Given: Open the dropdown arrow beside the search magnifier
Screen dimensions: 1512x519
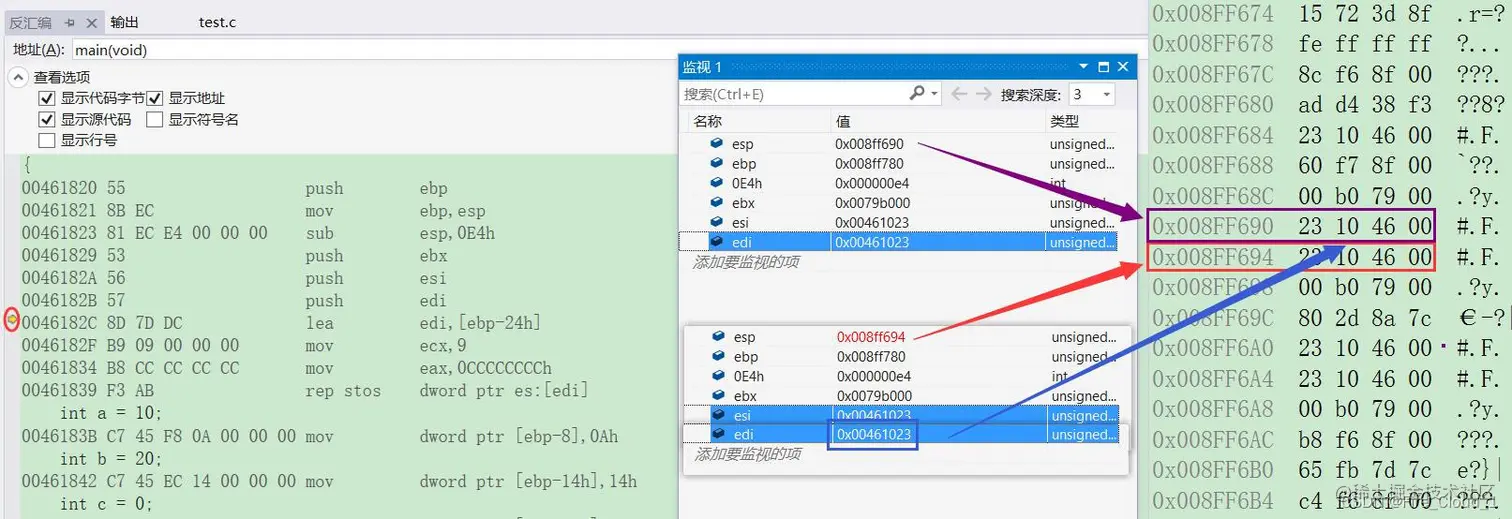Looking at the screenshot, I should (x=934, y=94).
